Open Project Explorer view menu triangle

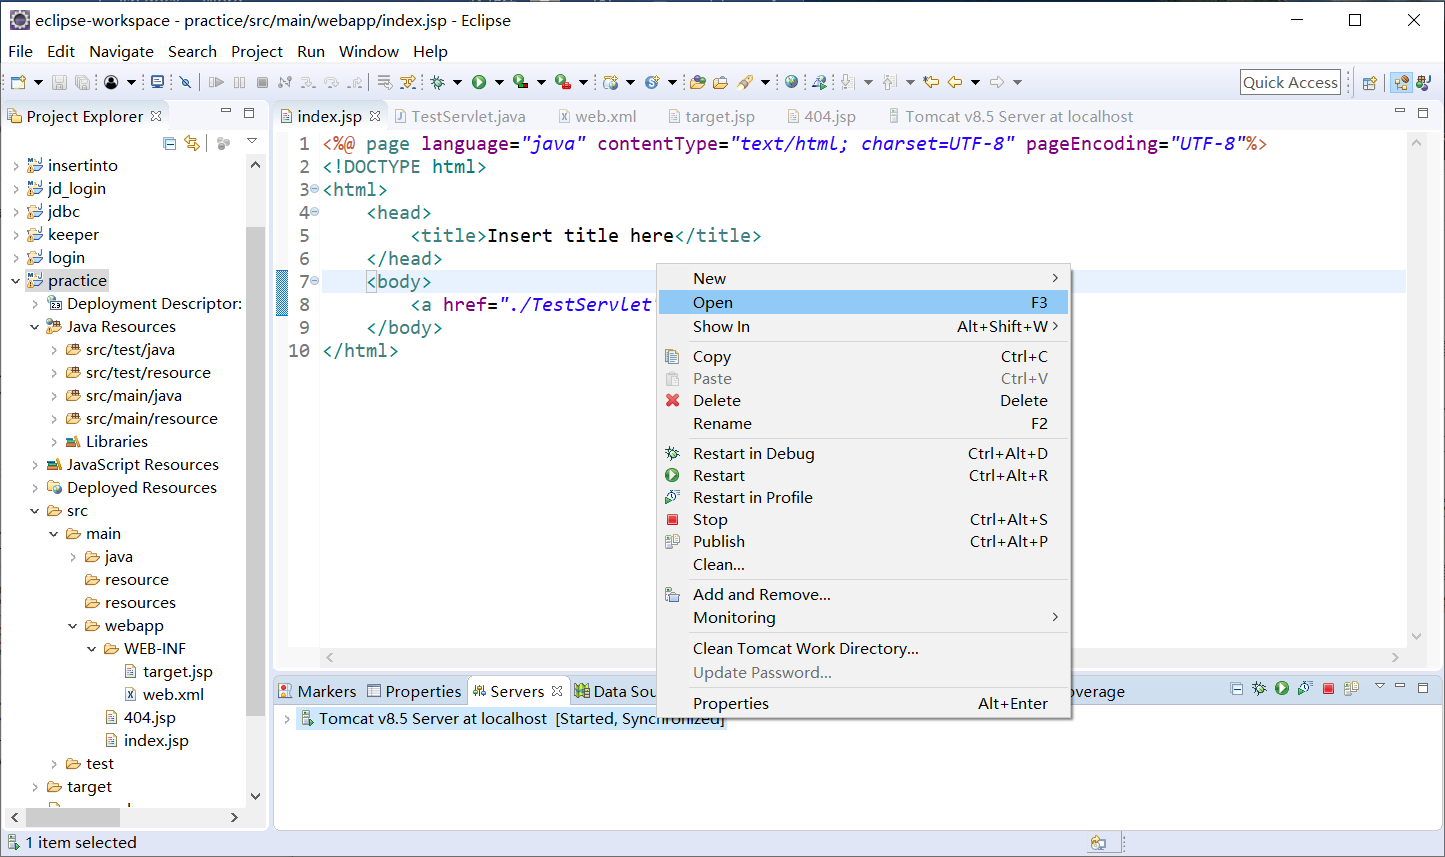pyautogui.click(x=252, y=142)
